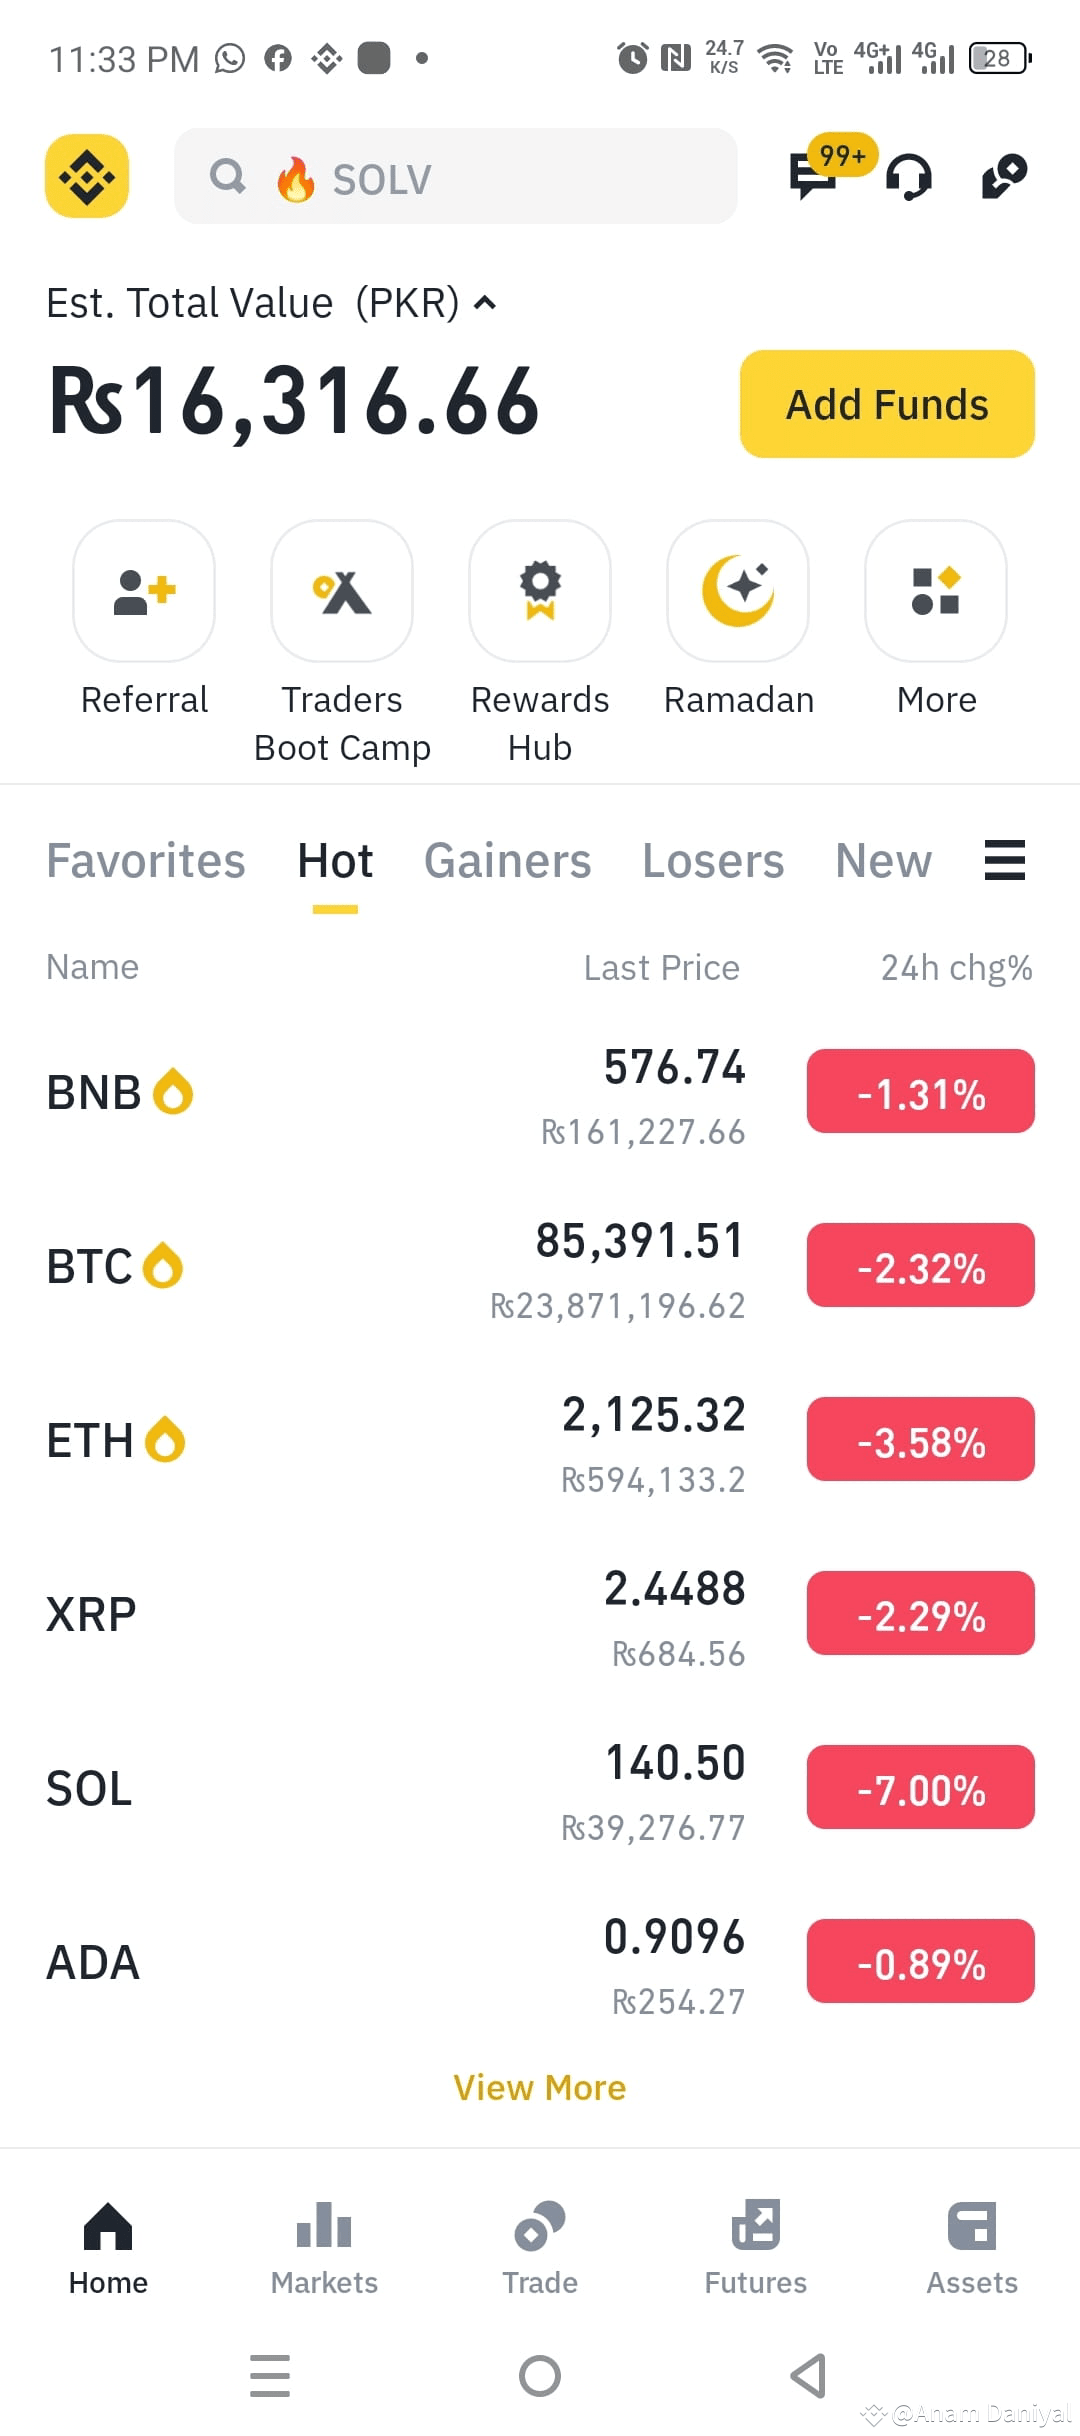The image size is (1080, 2436).
Task: Select the Favorites tab
Action: click(146, 861)
